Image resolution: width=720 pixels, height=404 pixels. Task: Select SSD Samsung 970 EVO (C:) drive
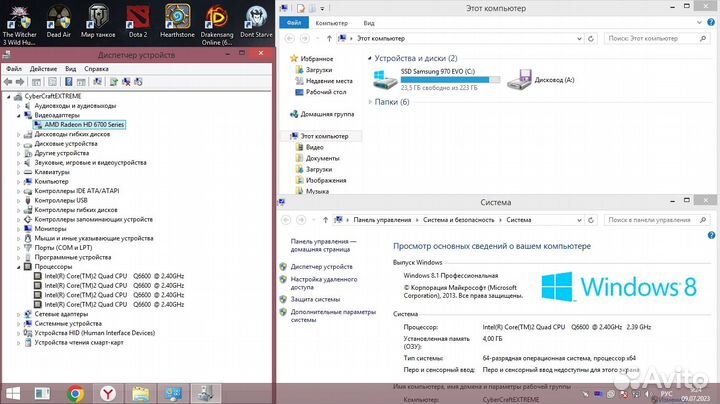tap(435, 79)
